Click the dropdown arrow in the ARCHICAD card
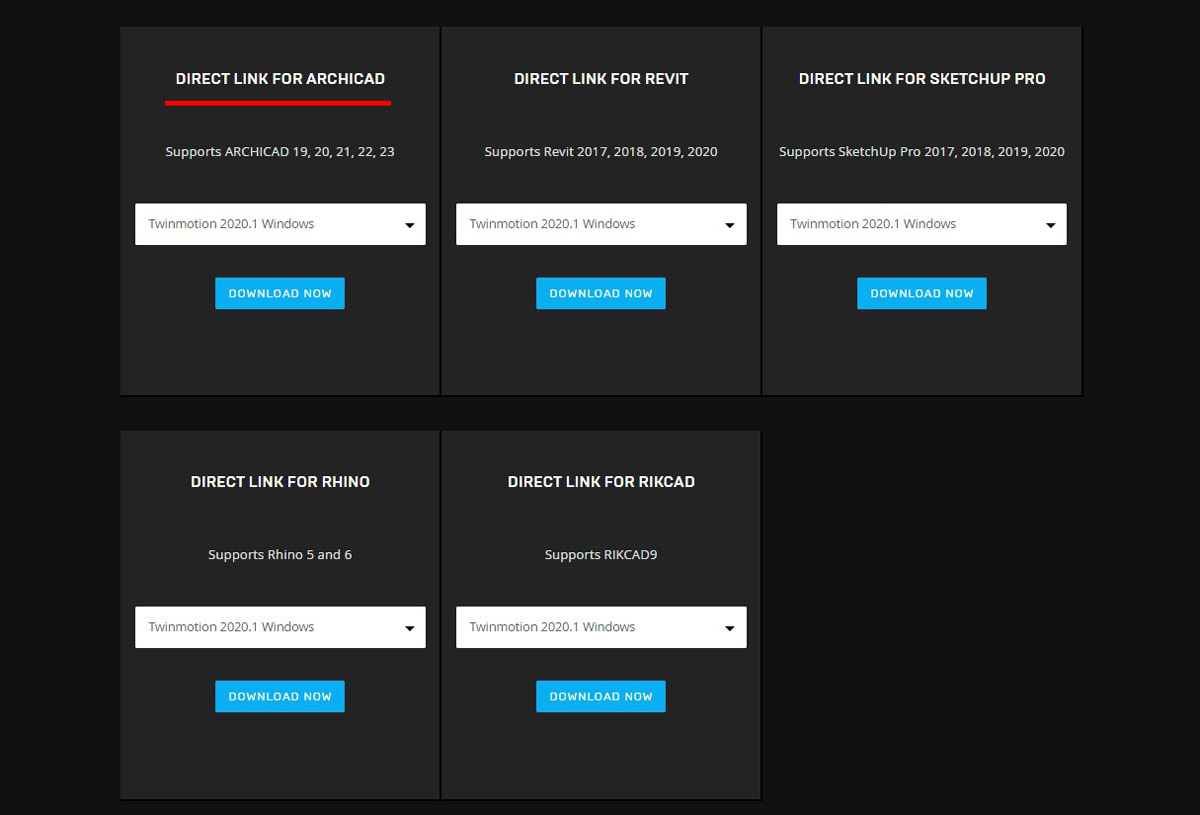 [409, 226]
